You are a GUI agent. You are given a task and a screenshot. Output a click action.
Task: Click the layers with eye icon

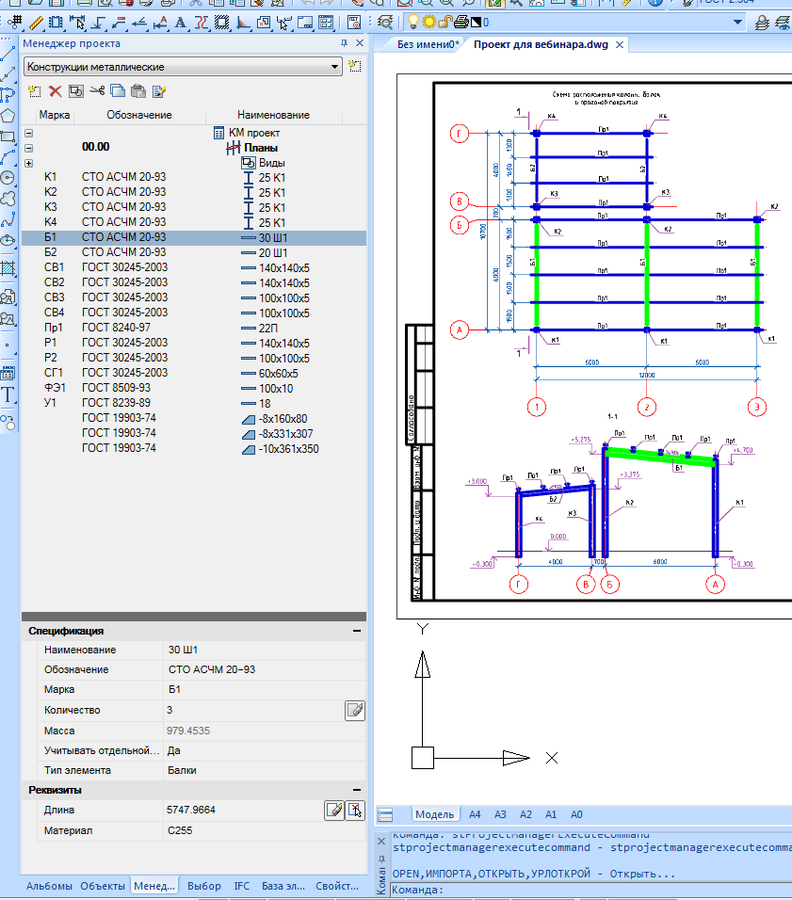pos(783,22)
